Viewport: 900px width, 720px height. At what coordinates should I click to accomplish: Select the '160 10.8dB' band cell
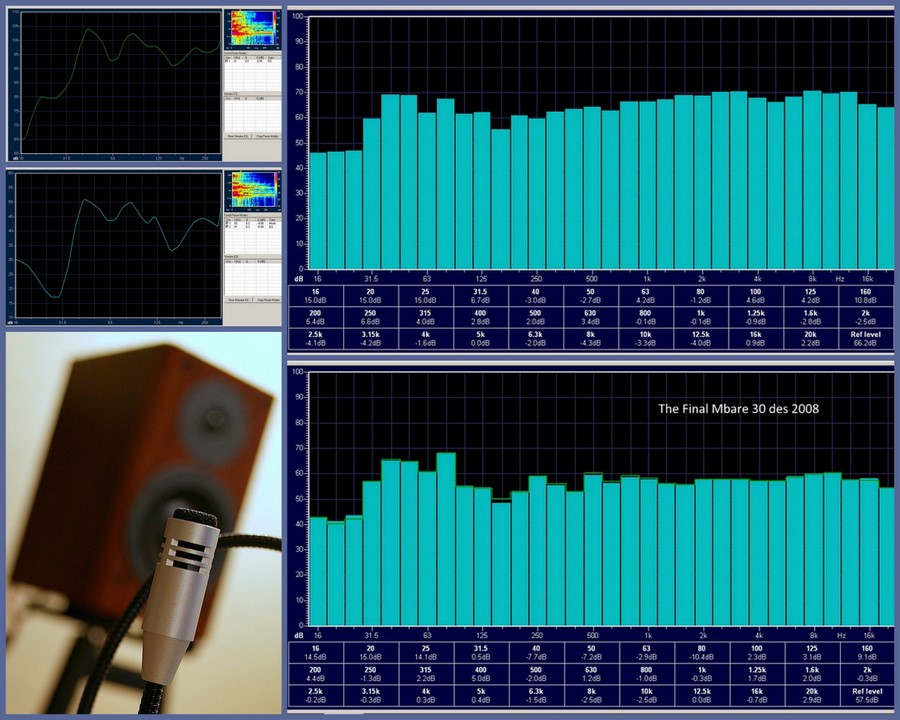click(866, 296)
